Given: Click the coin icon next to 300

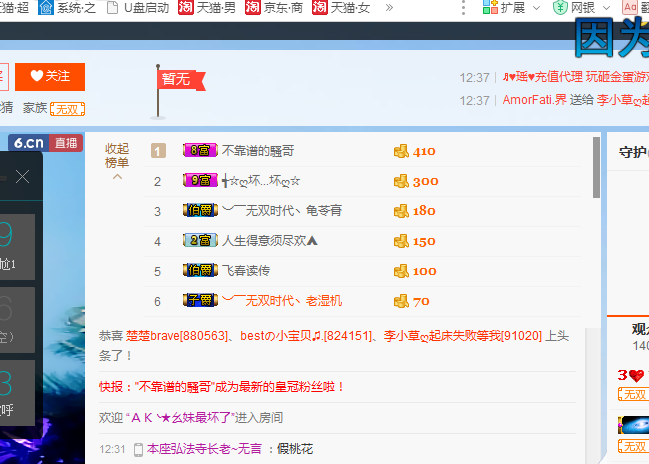Looking at the screenshot, I should [x=401, y=181].
